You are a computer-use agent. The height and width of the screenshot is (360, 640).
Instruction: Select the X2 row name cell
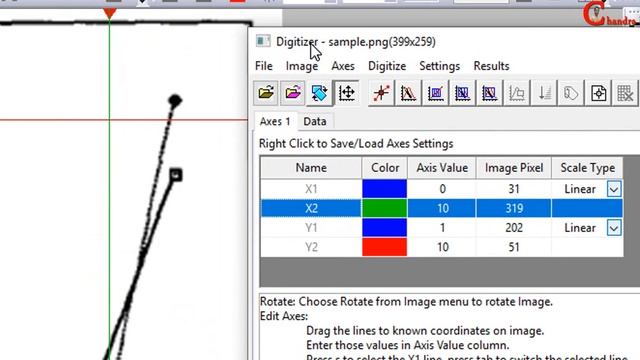311,209
